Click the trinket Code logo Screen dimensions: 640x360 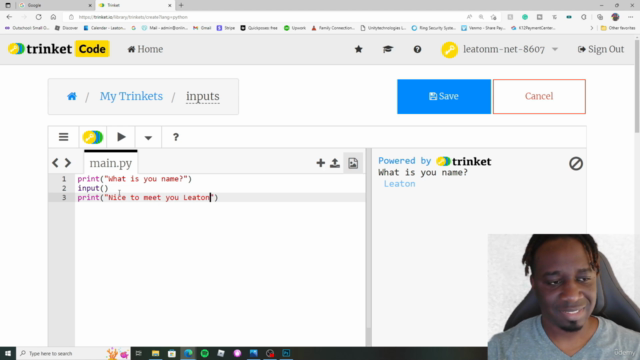(x=58, y=49)
